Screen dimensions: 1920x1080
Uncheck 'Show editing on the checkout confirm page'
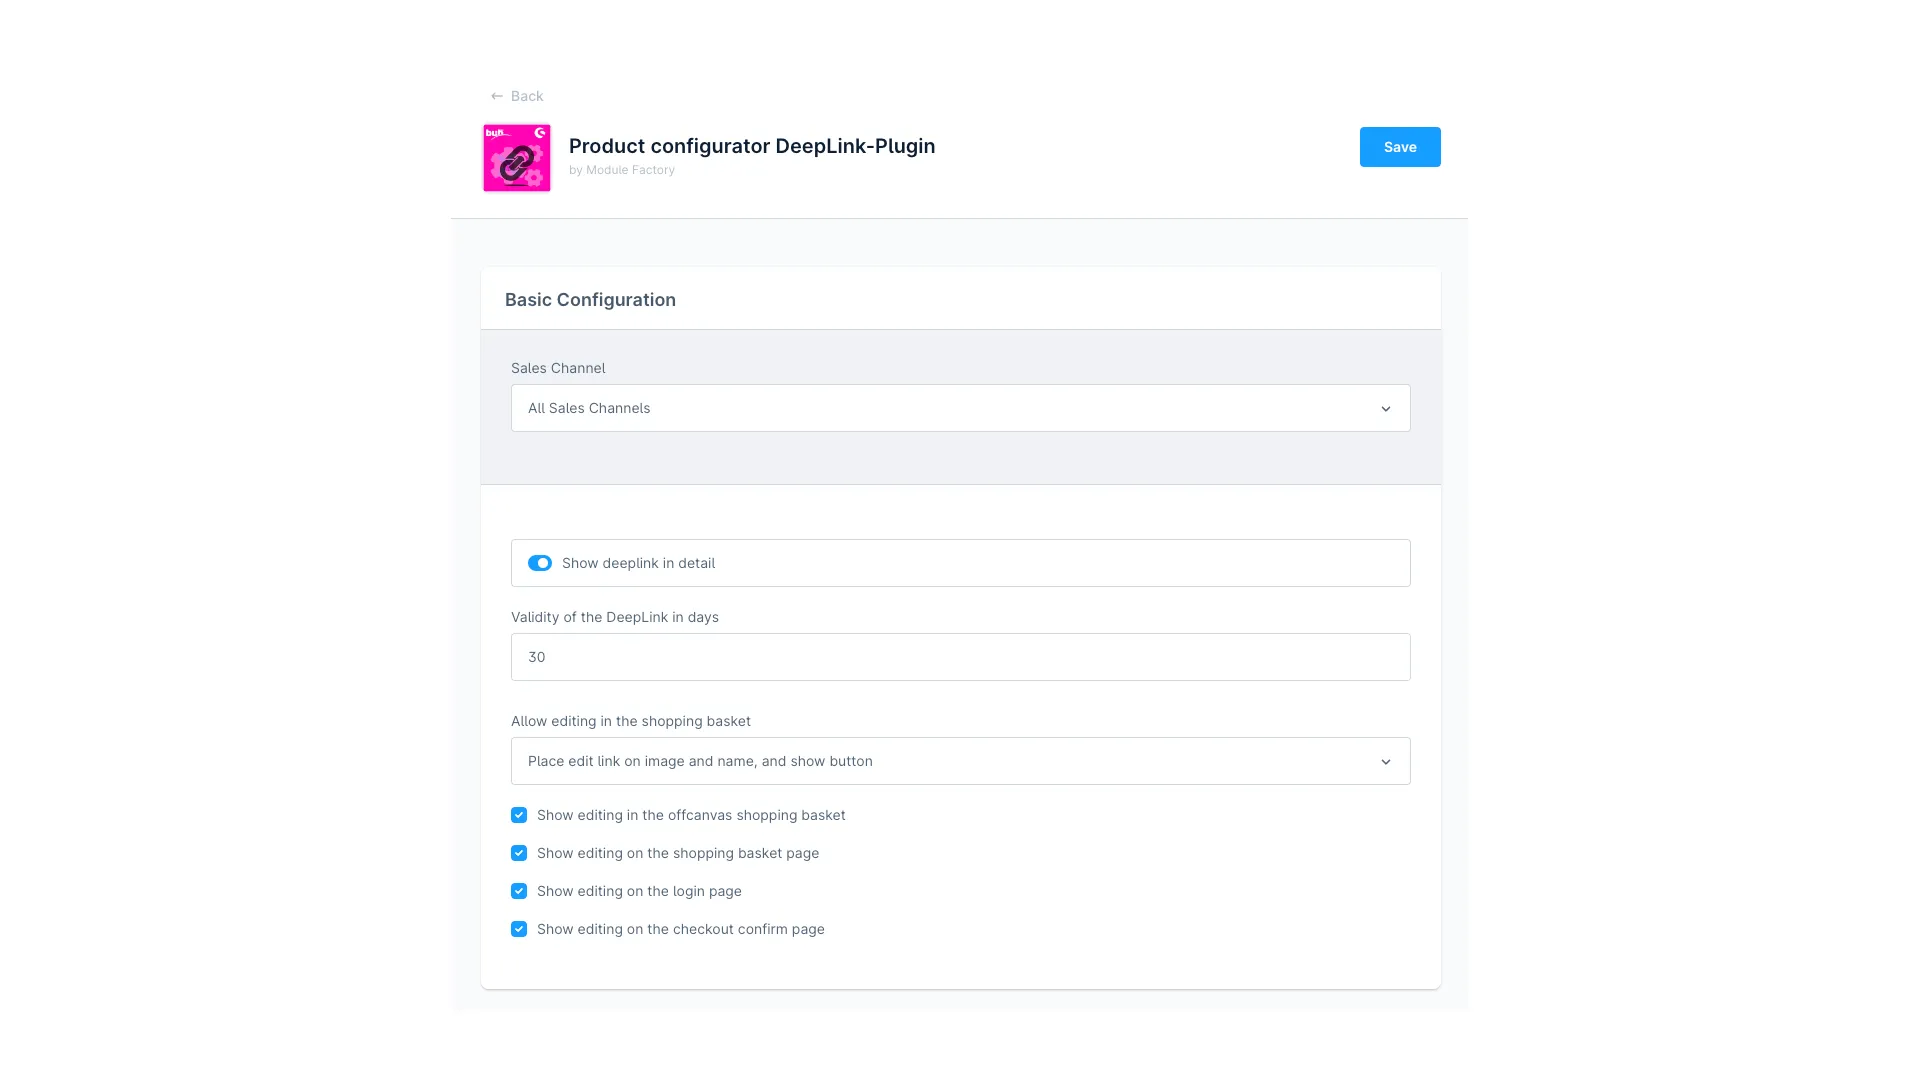[x=519, y=929]
